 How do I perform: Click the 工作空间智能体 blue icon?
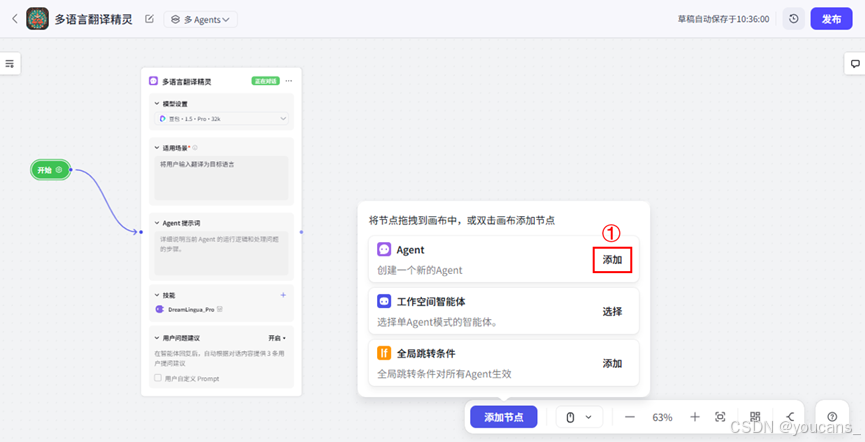click(384, 301)
